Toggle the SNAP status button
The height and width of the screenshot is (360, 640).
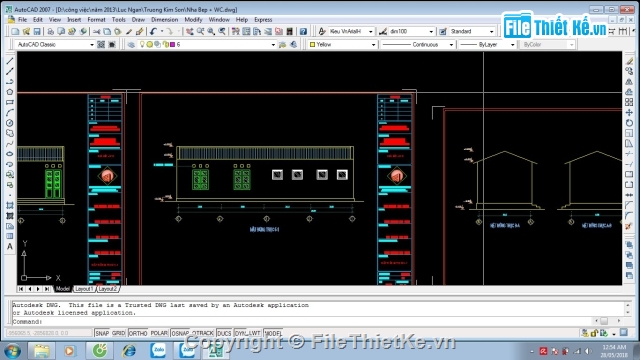[x=102, y=333]
